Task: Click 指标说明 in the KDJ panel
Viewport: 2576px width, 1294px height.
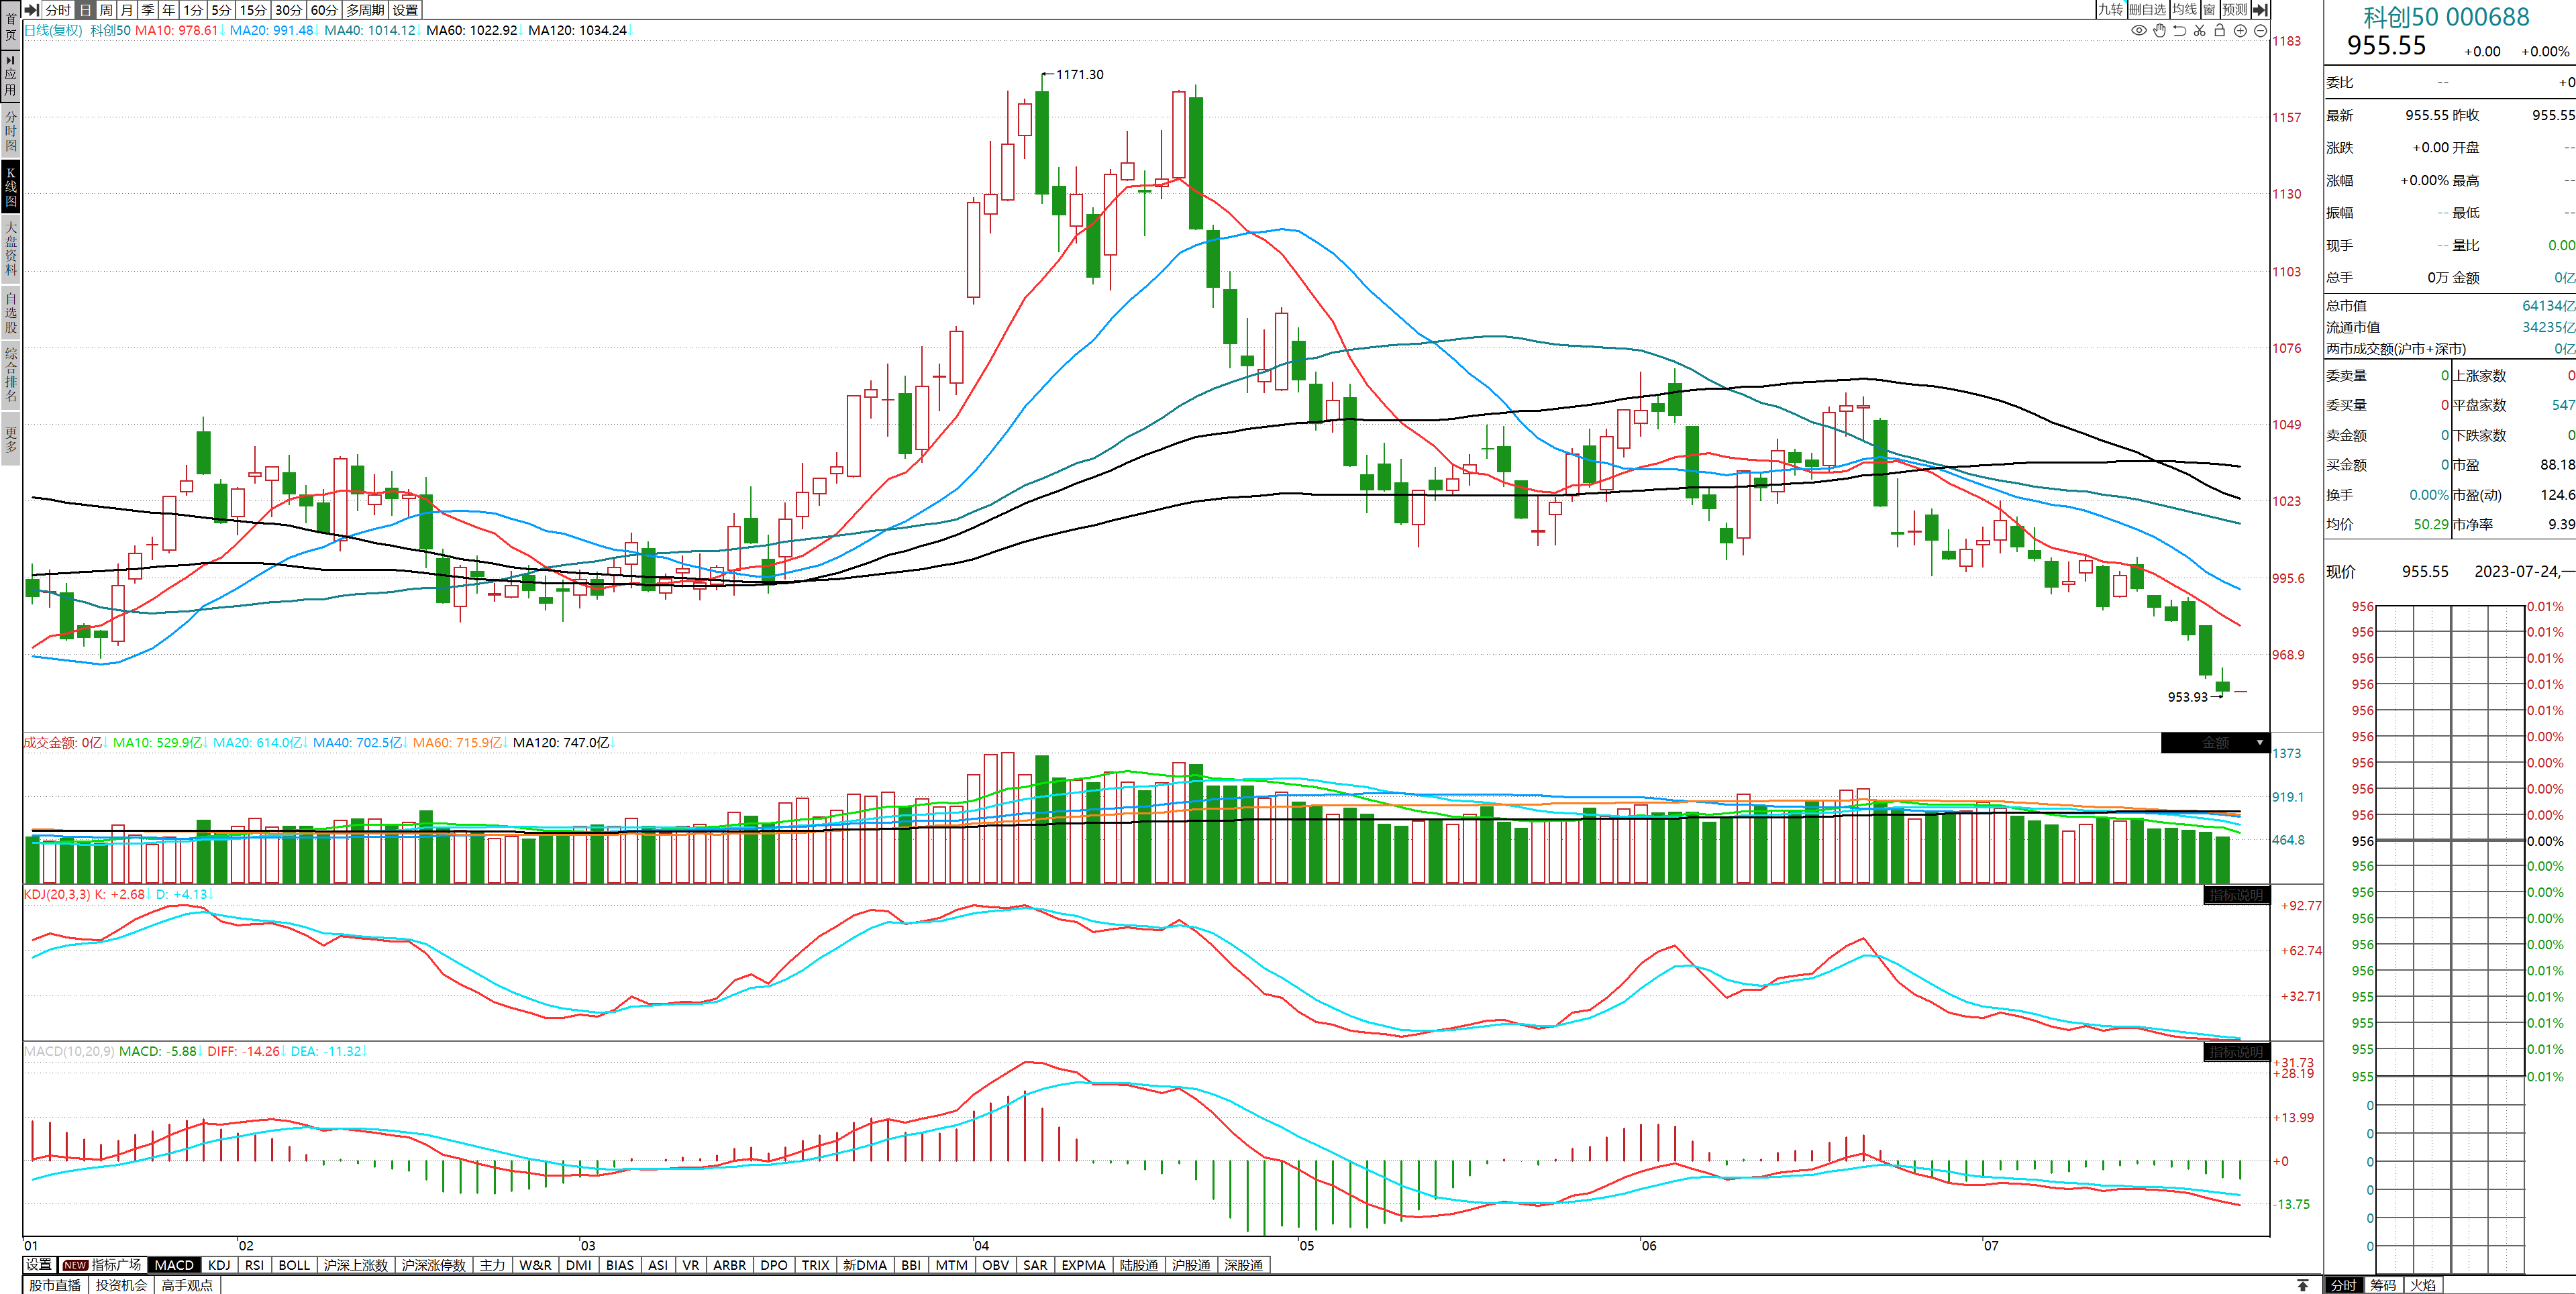Action: click(x=2236, y=895)
